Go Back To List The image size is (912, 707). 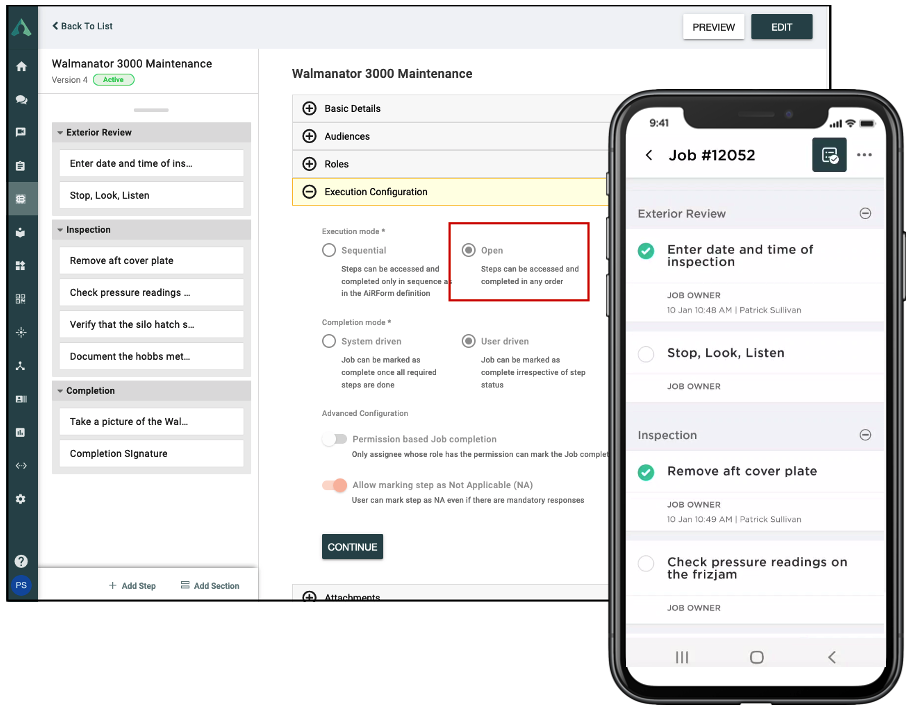coord(82,26)
